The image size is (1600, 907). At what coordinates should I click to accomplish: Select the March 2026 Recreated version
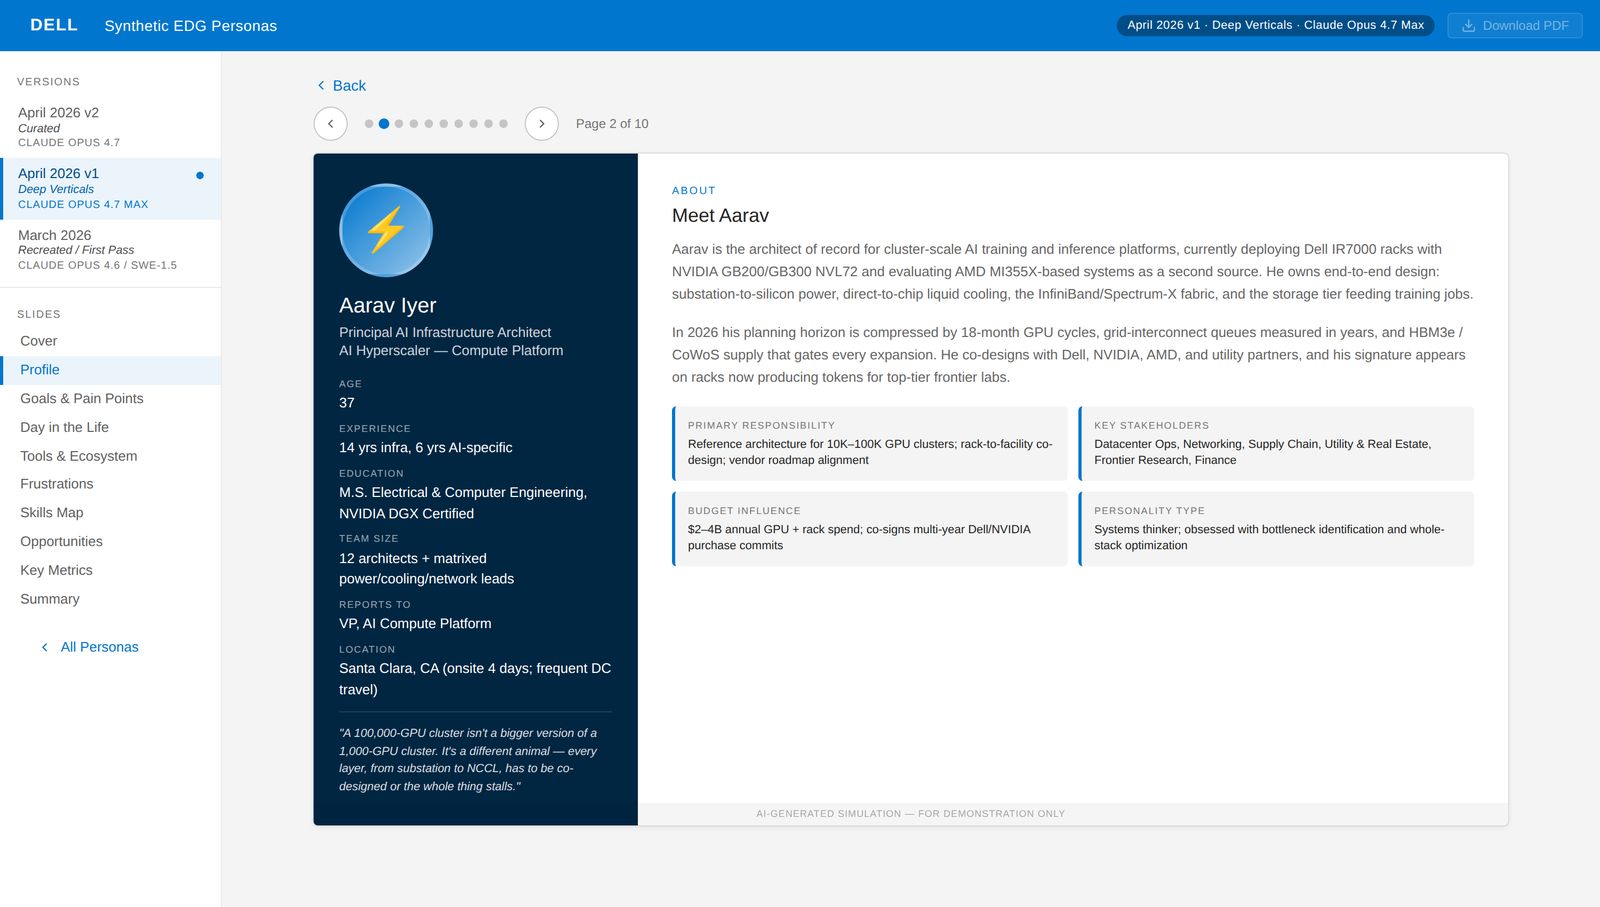coord(96,249)
